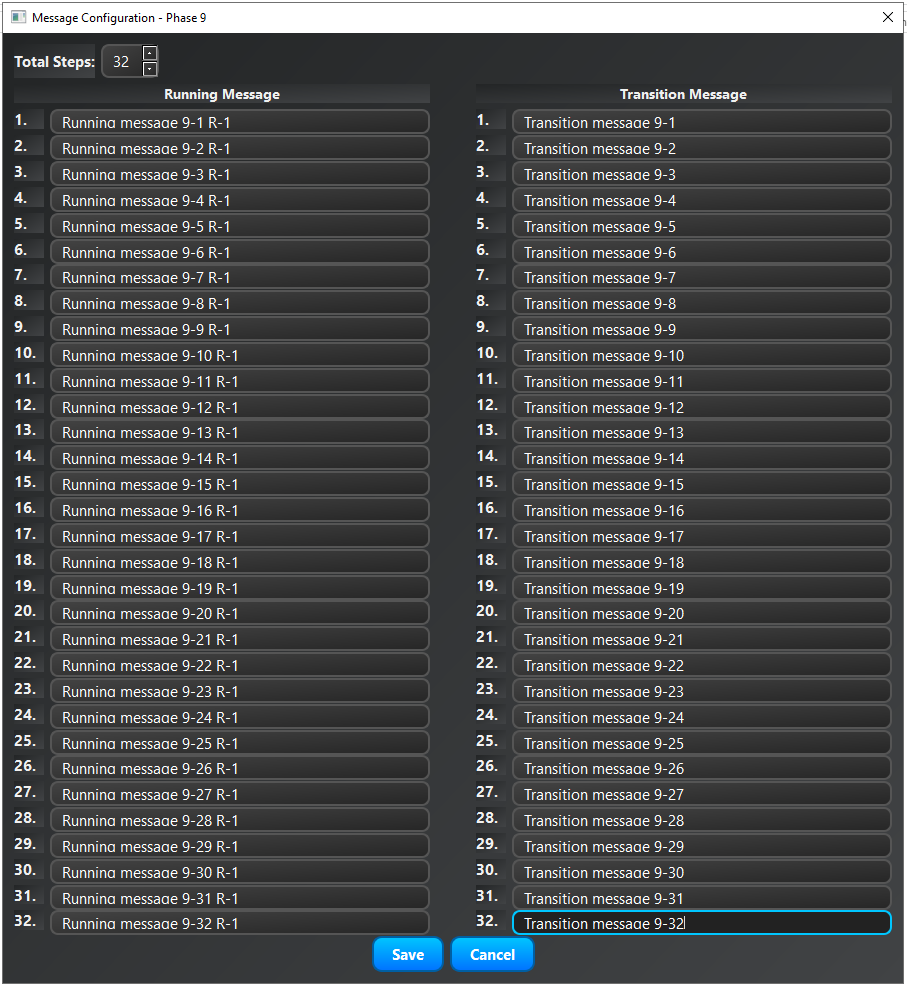Click the increment arrow on Total Steps spinner

[150, 55]
